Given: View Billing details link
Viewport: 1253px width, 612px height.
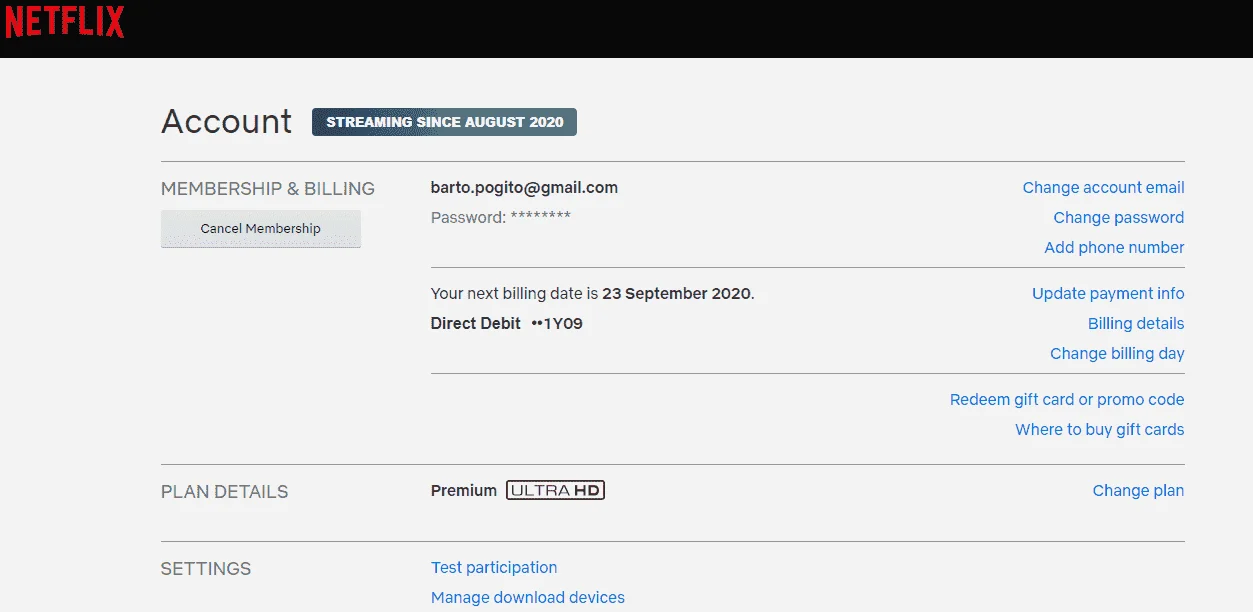Looking at the screenshot, I should click(1136, 324).
